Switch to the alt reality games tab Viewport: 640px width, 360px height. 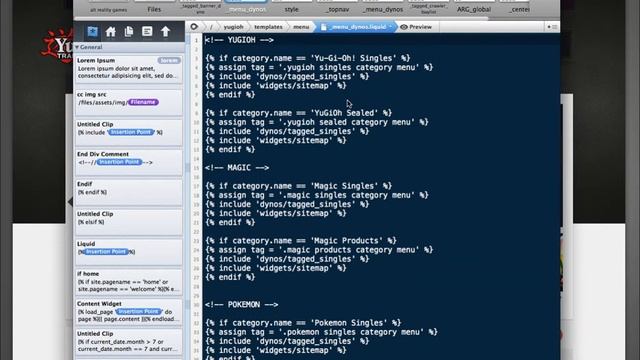(x=109, y=9)
